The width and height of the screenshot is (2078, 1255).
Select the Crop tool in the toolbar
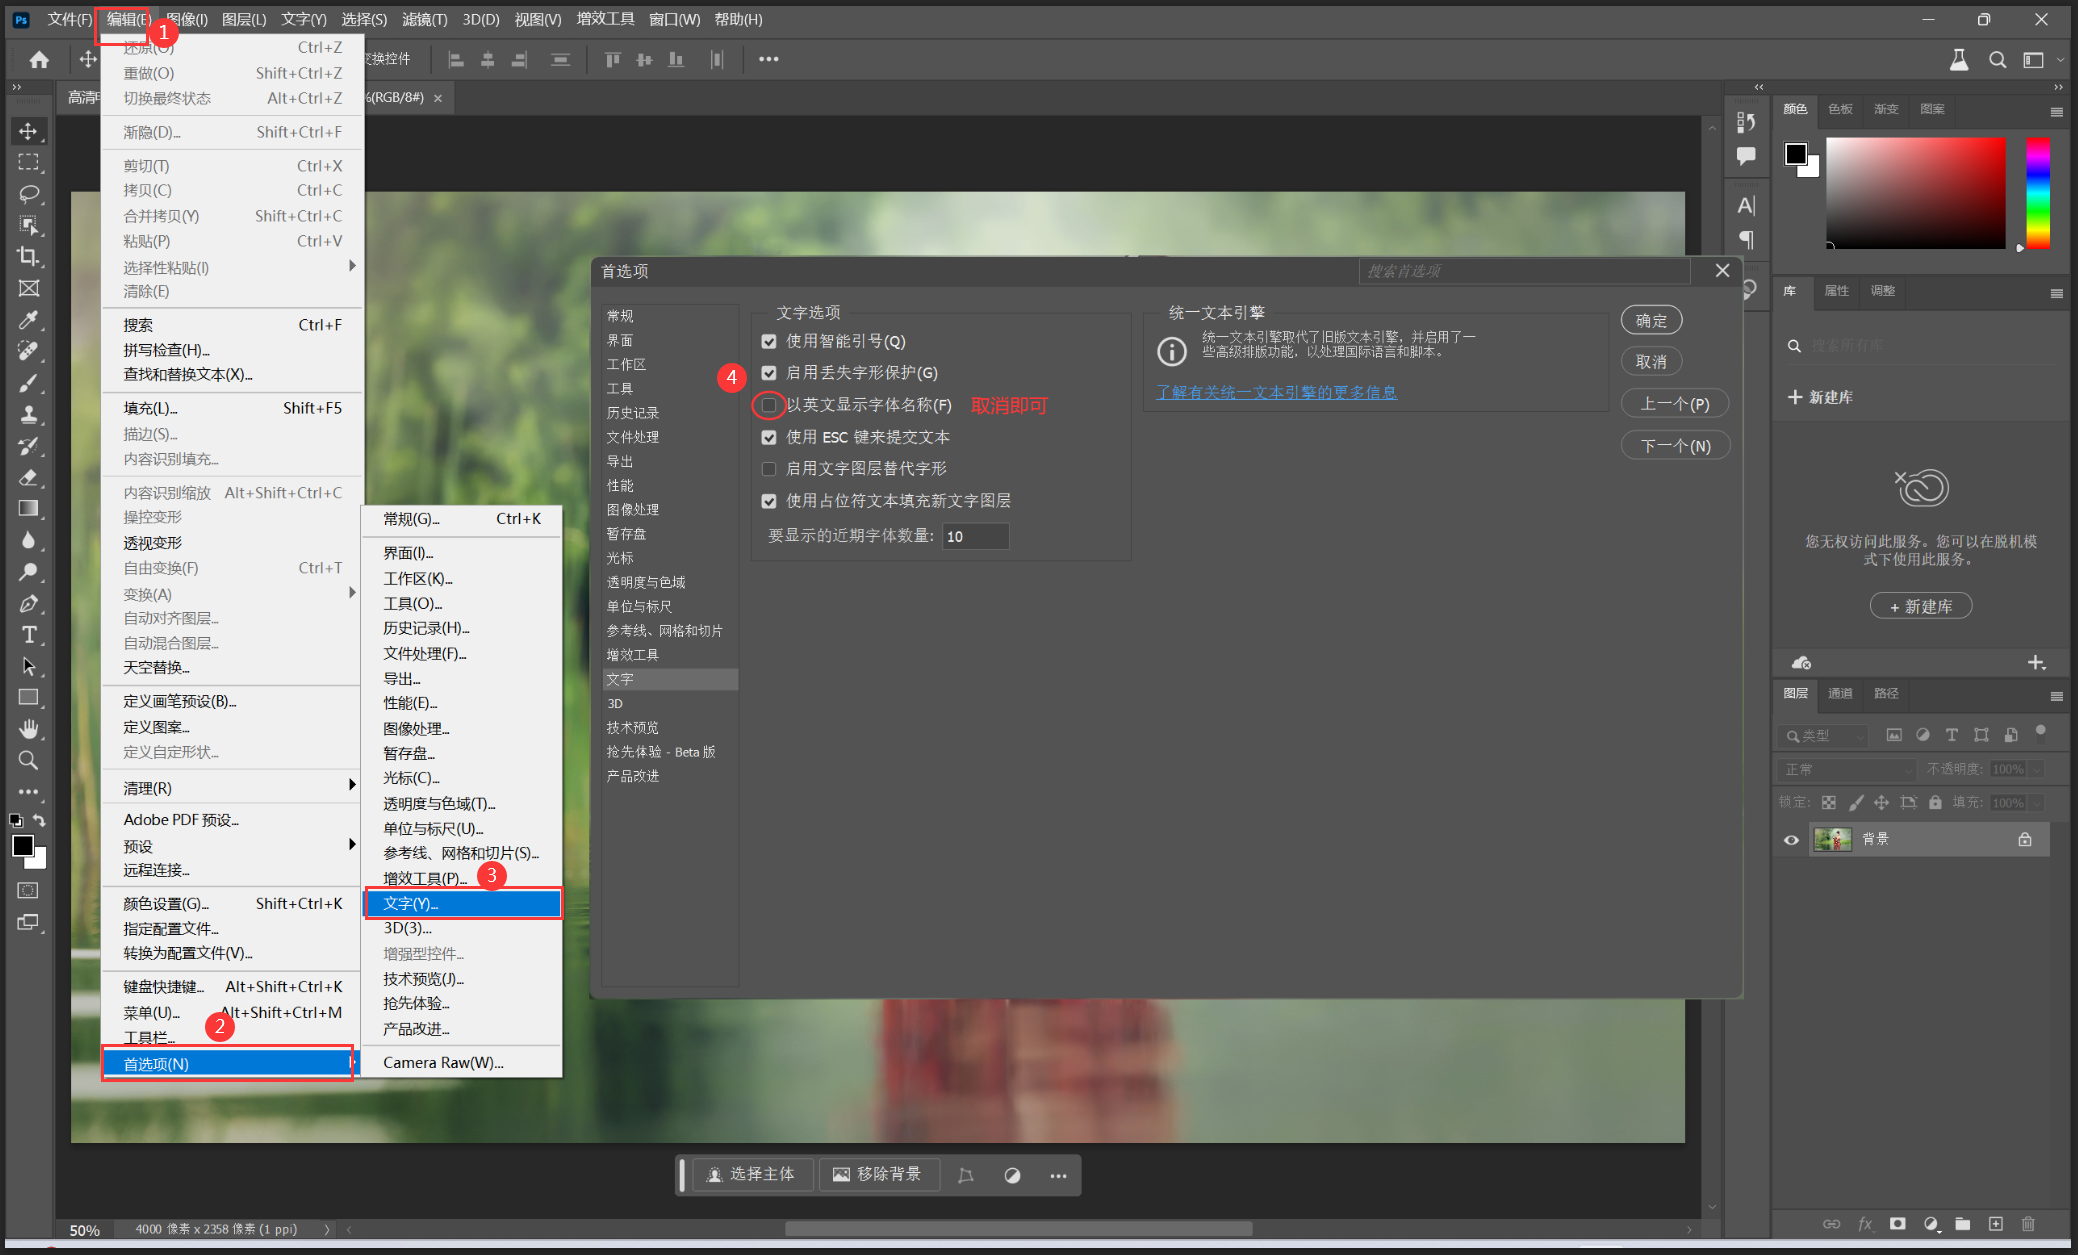coord(28,256)
